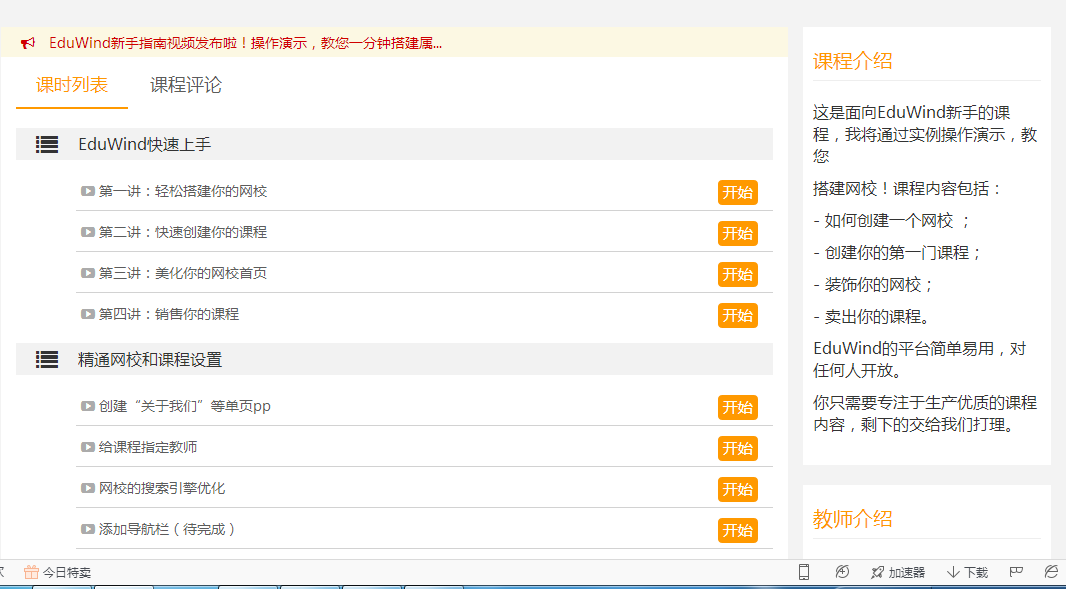Click the line - 装饰你的网校；
This screenshot has height=589, width=1066.
click(874, 284)
